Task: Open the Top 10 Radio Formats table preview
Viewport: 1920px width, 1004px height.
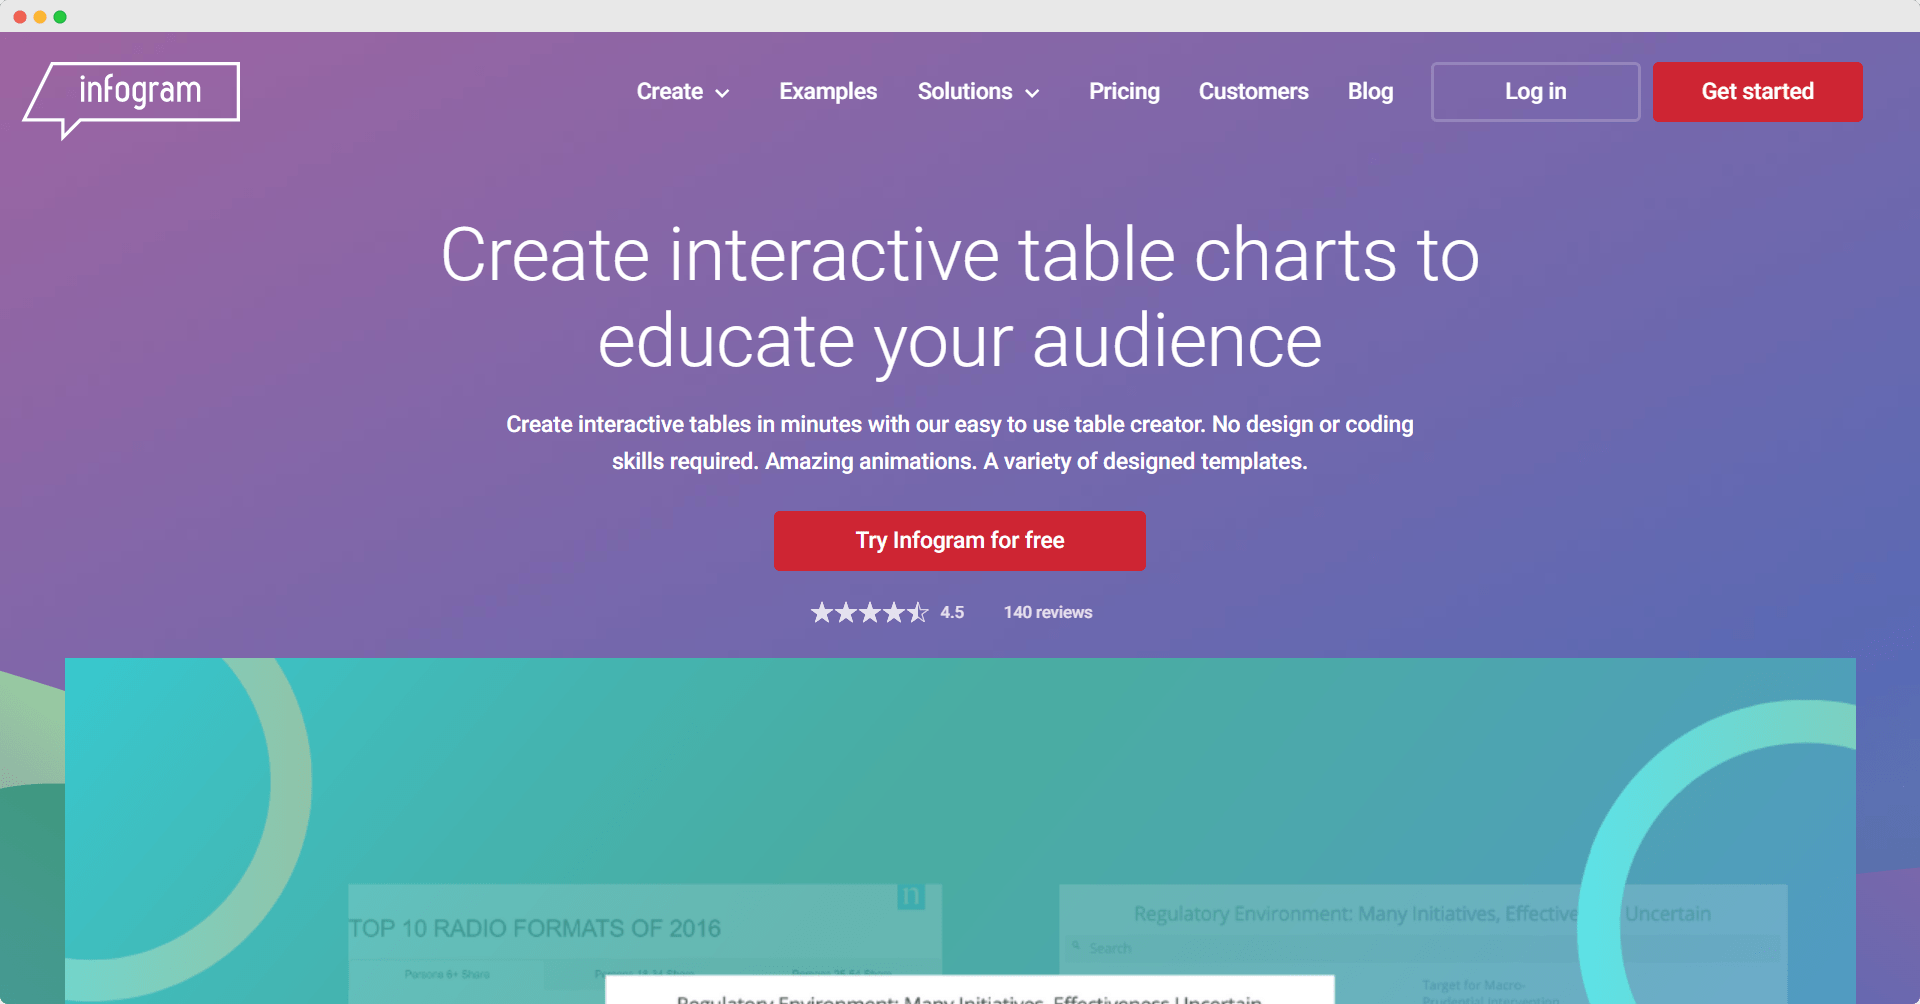Action: coord(645,943)
